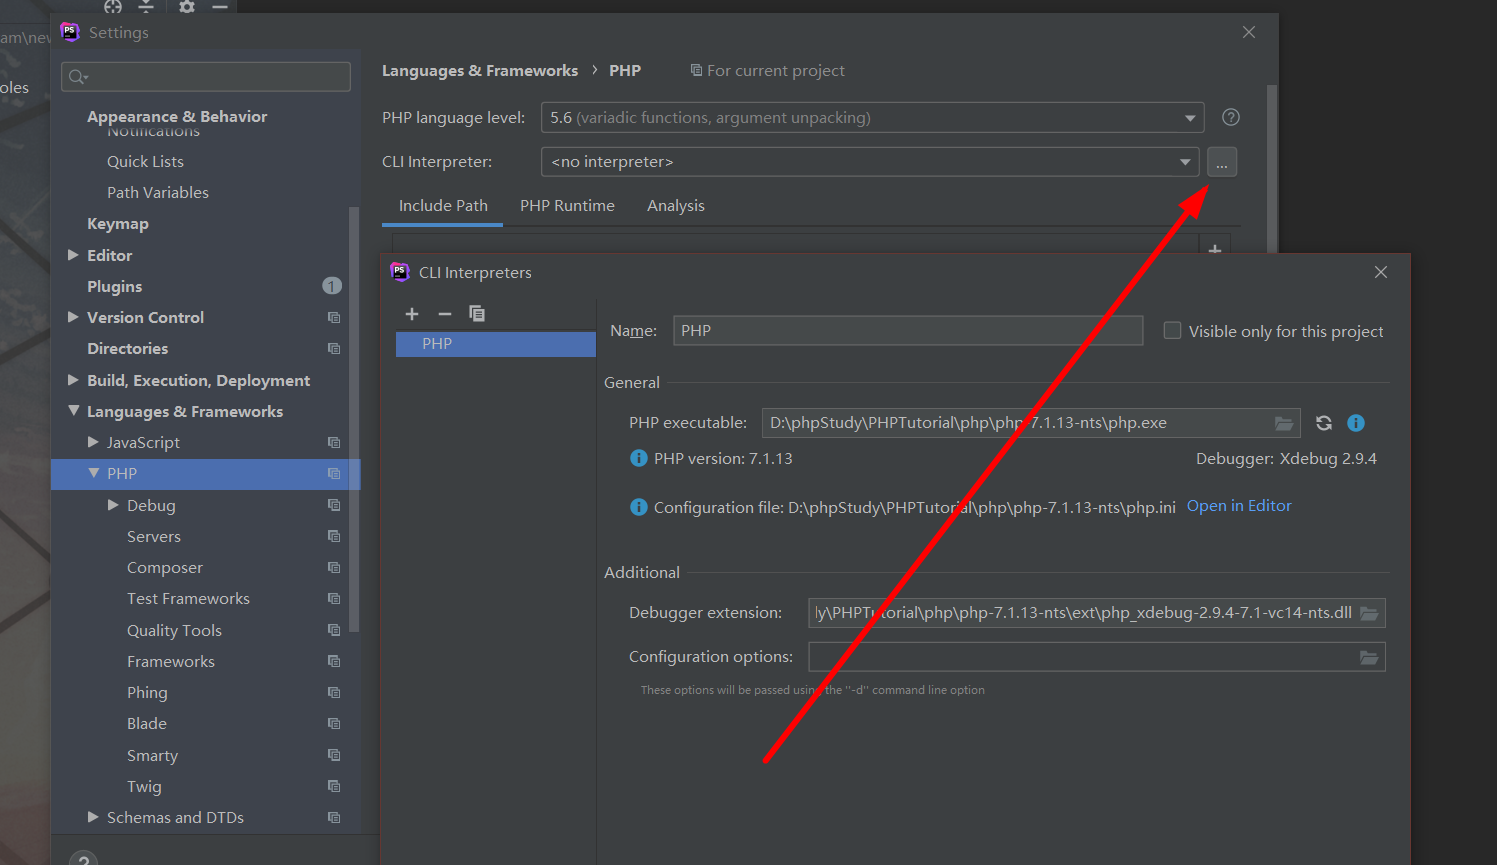Expand Build, Execution, Deployment node
The image size is (1497, 865).
(x=73, y=380)
